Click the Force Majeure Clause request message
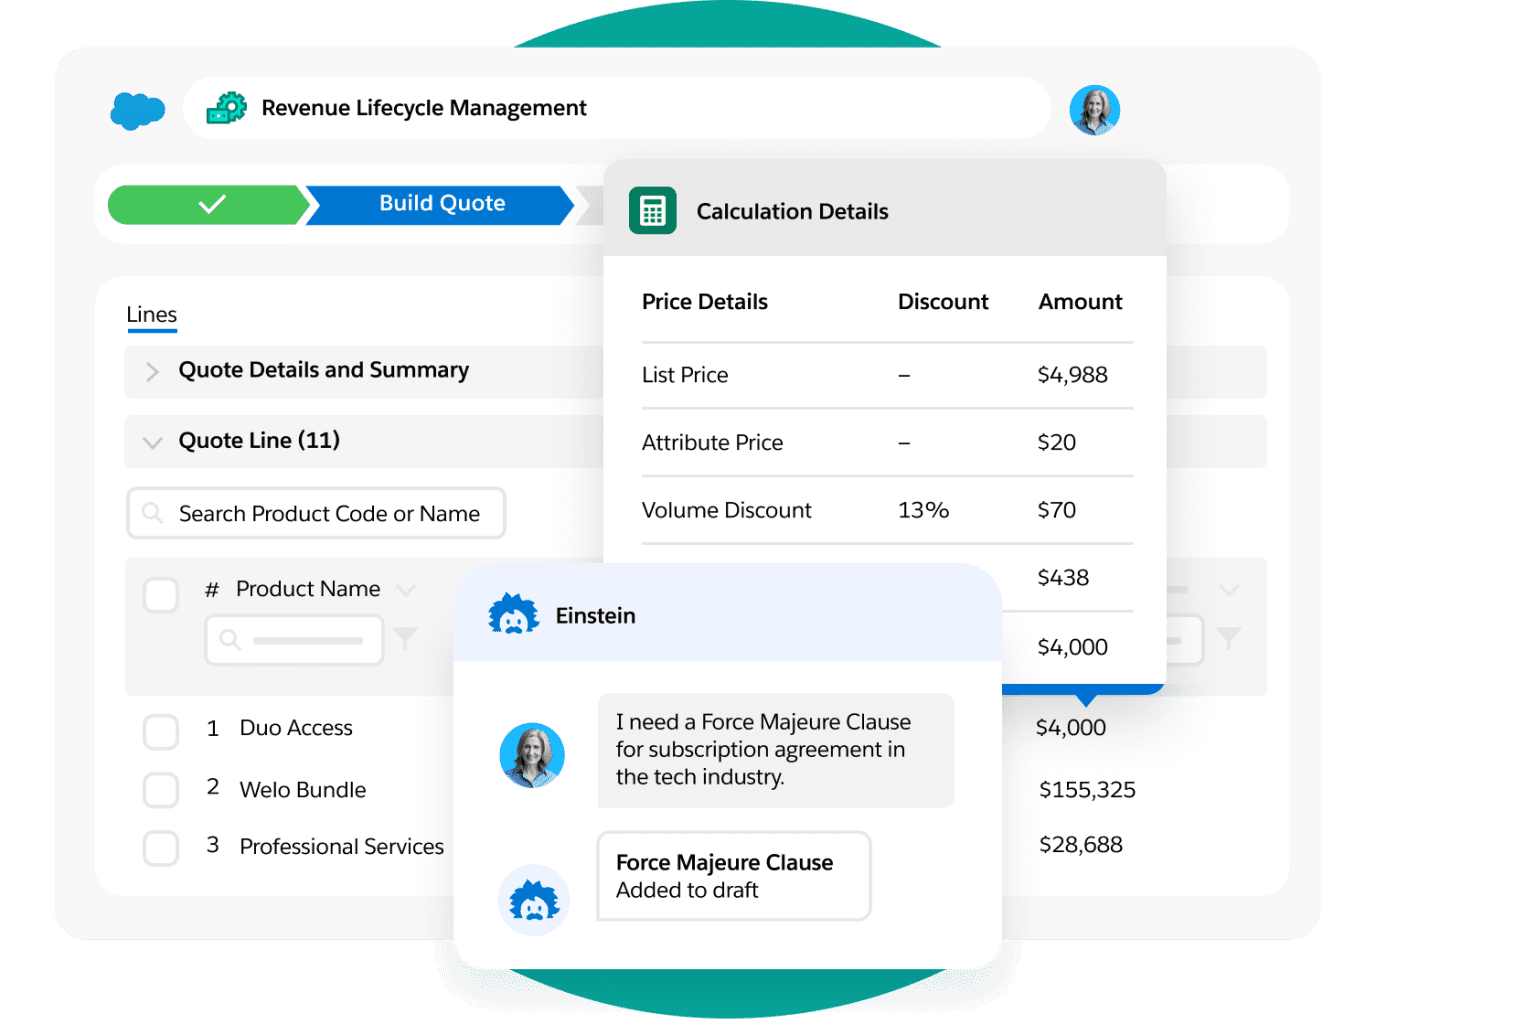1536x1024 pixels. coord(776,750)
